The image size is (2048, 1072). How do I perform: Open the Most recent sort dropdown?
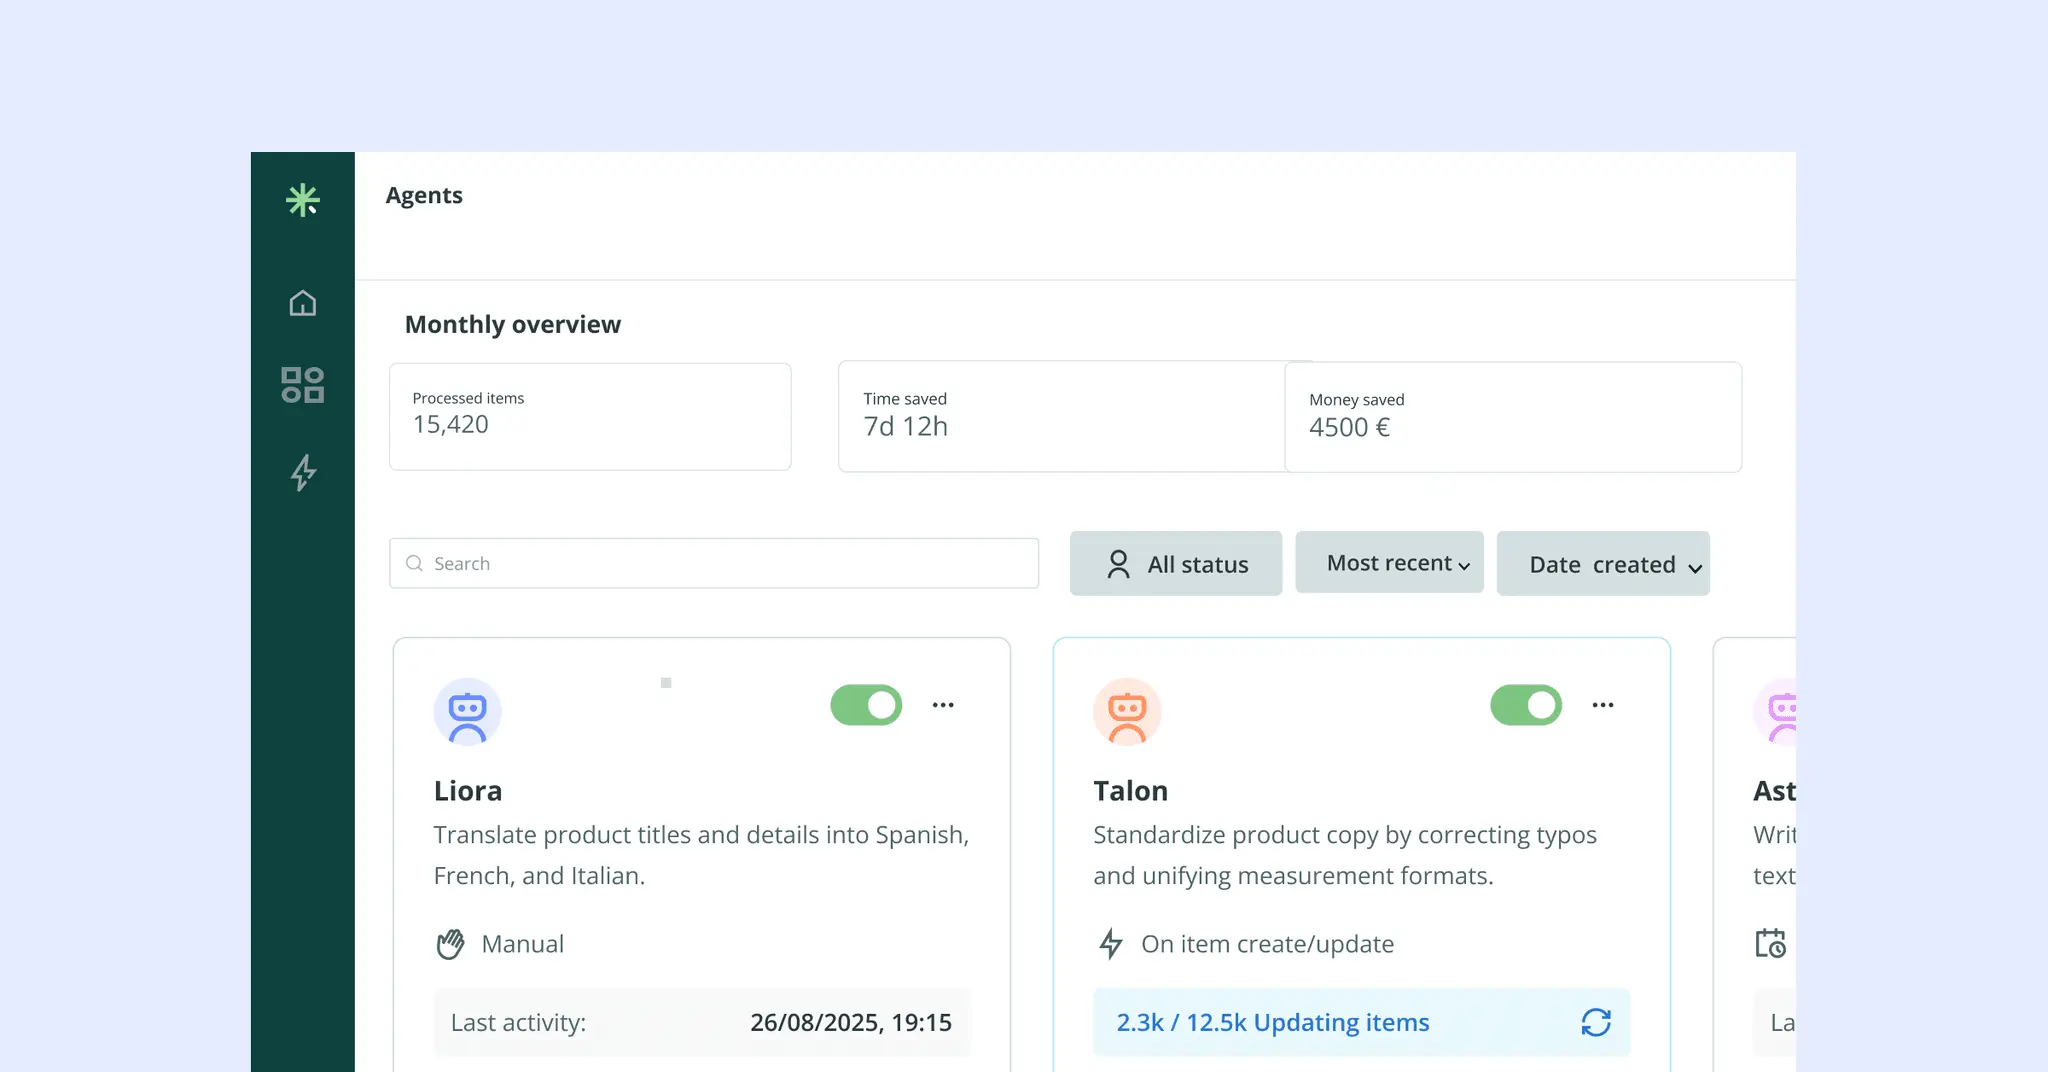1389,562
